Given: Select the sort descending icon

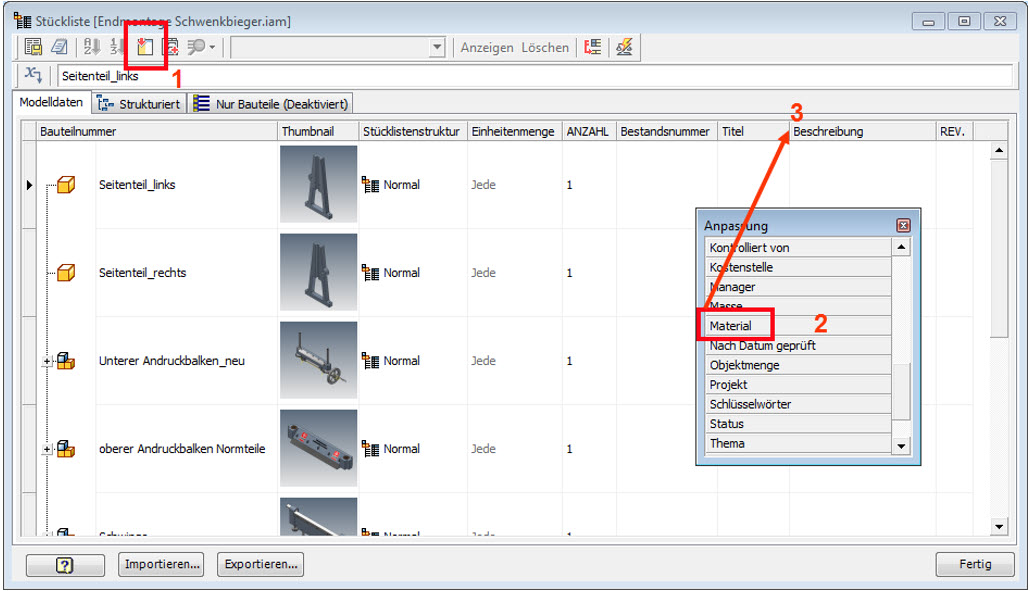Looking at the screenshot, I should pos(112,46).
